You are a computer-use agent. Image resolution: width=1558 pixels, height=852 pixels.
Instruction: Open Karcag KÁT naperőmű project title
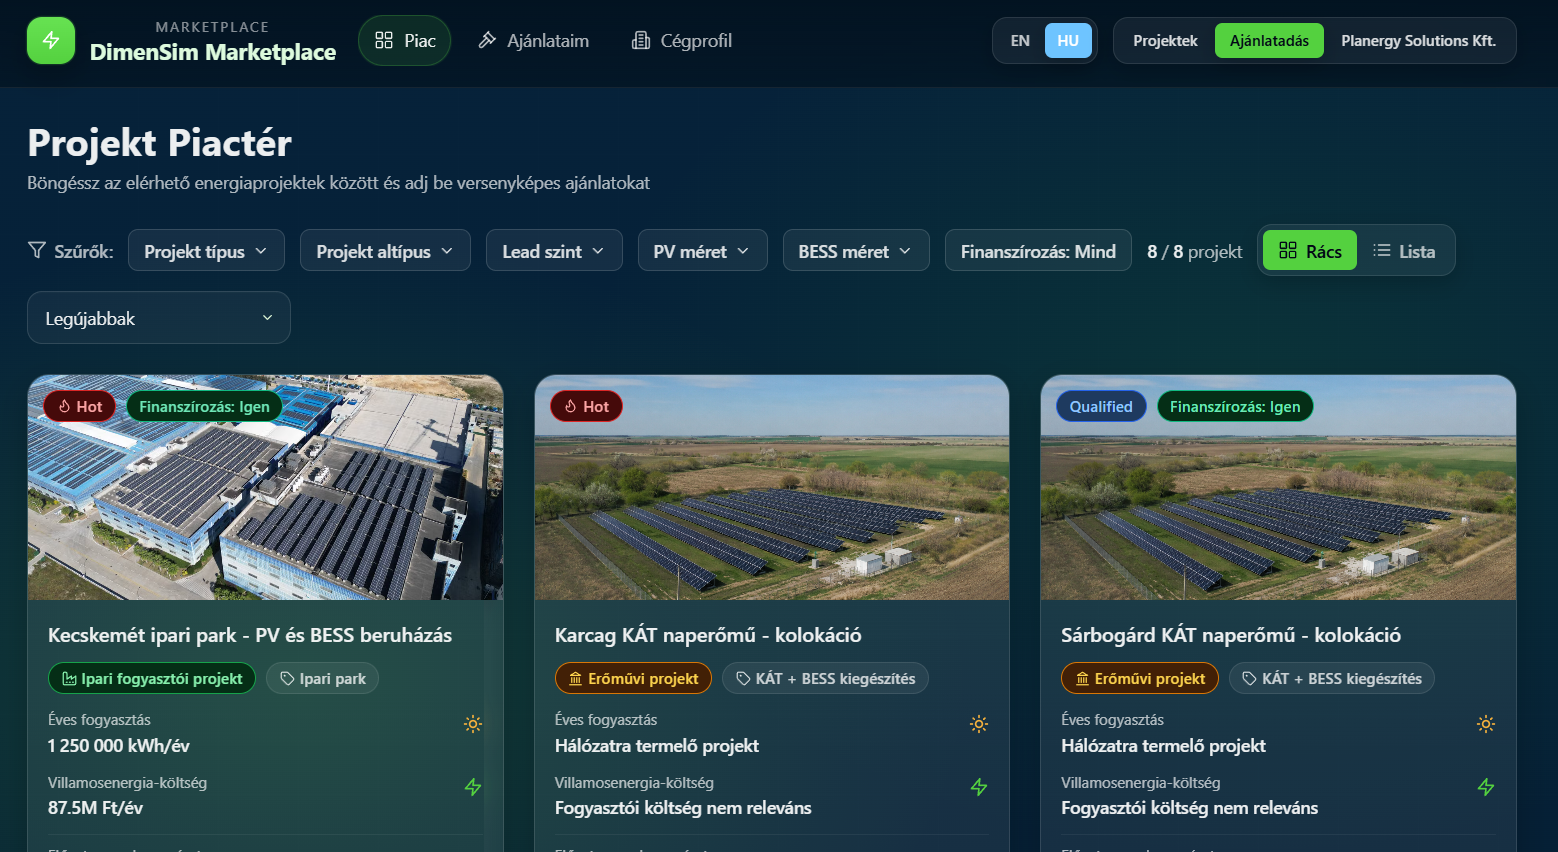point(708,635)
